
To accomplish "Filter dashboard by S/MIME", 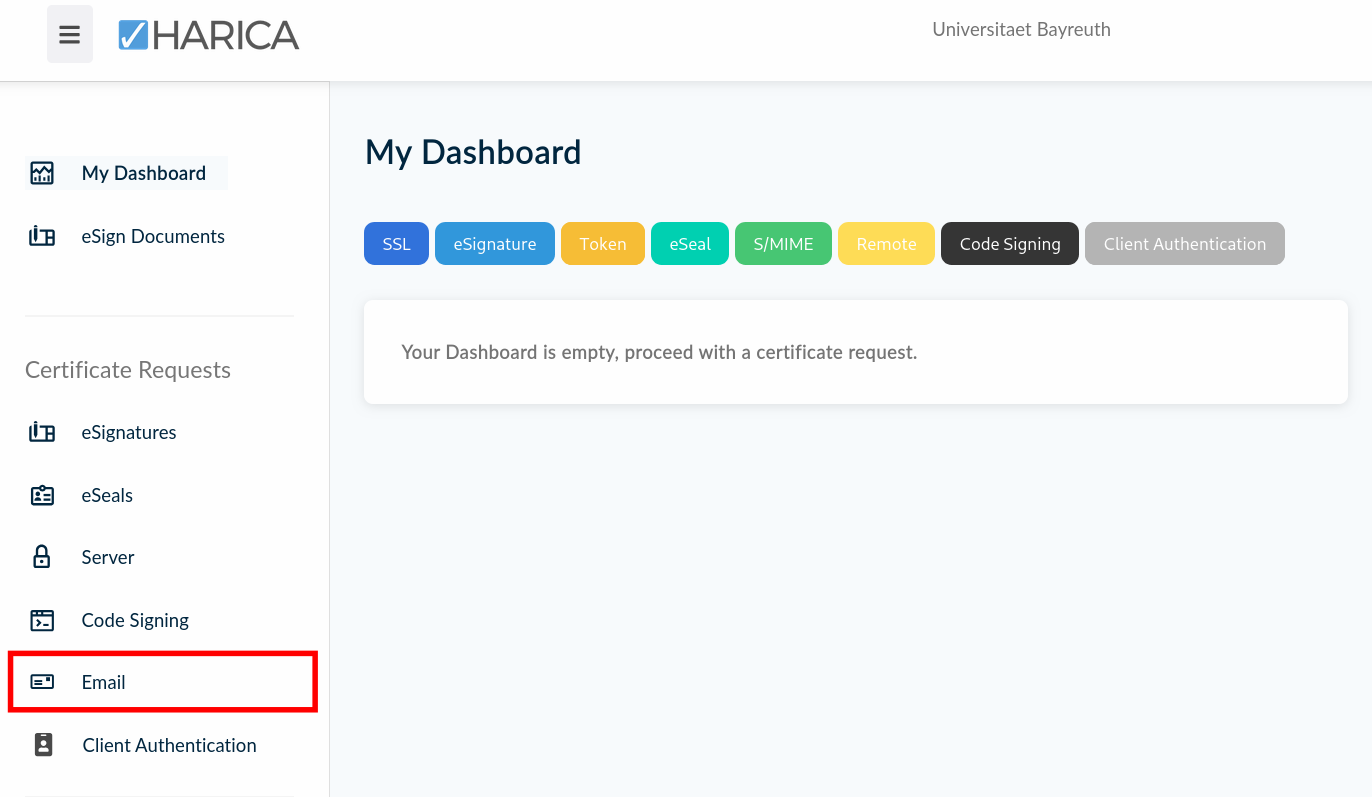I will tap(784, 244).
